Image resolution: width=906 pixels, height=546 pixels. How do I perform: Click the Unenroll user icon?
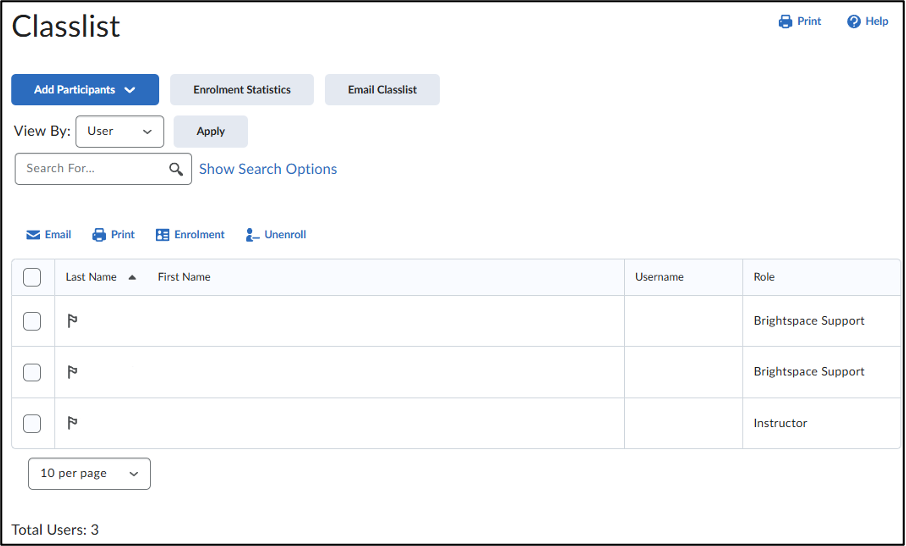[252, 235]
